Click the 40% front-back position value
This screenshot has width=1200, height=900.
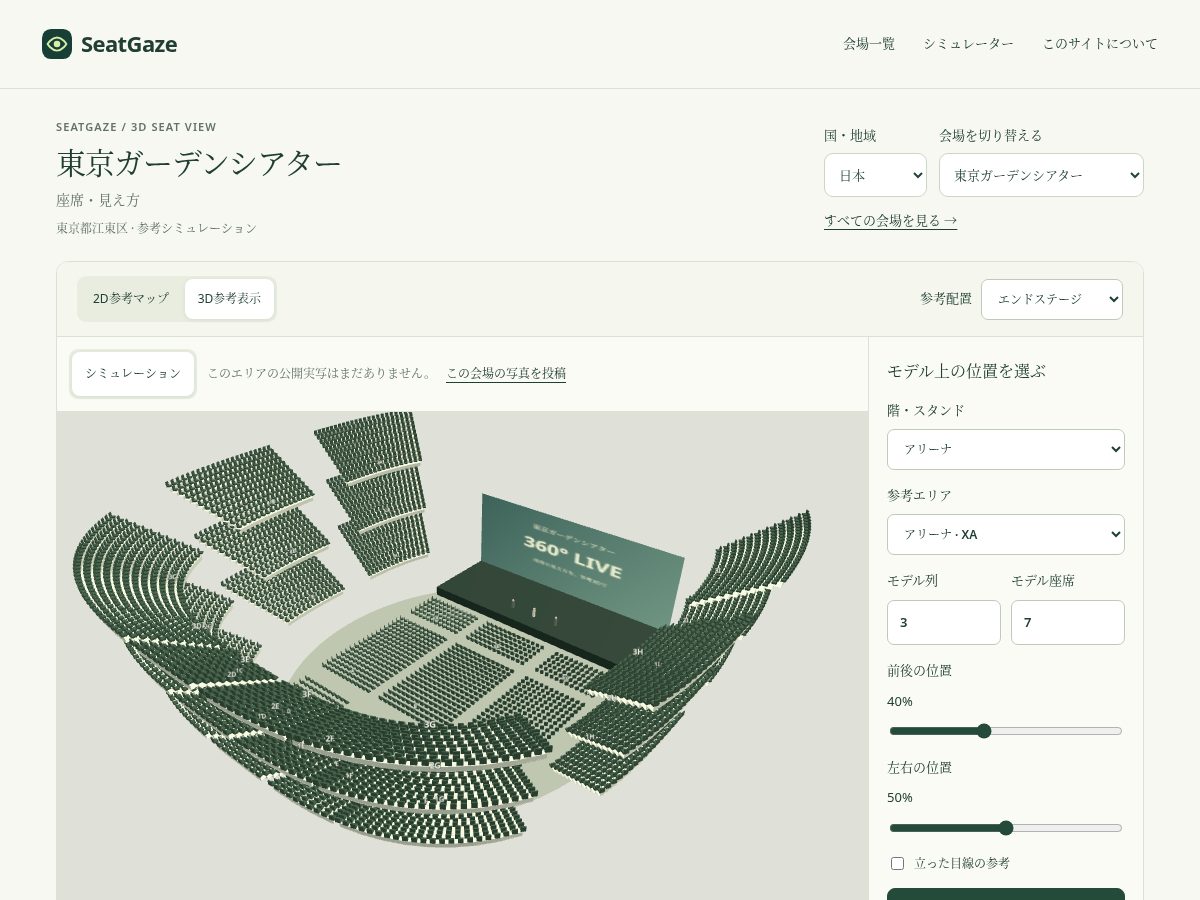pos(900,702)
